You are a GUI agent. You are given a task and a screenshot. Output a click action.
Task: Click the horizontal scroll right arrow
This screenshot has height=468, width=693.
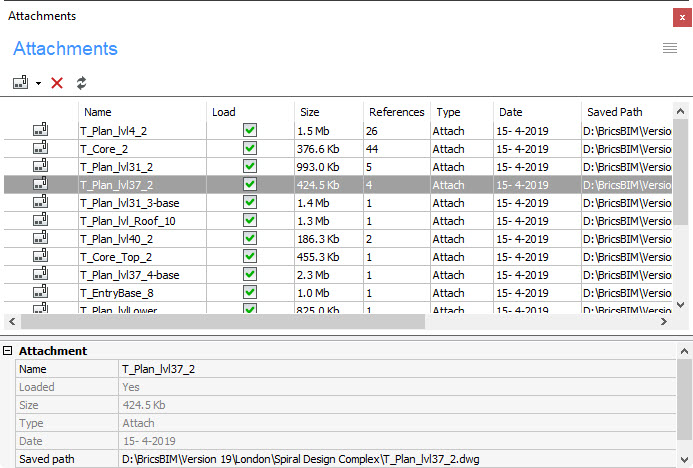pos(663,321)
